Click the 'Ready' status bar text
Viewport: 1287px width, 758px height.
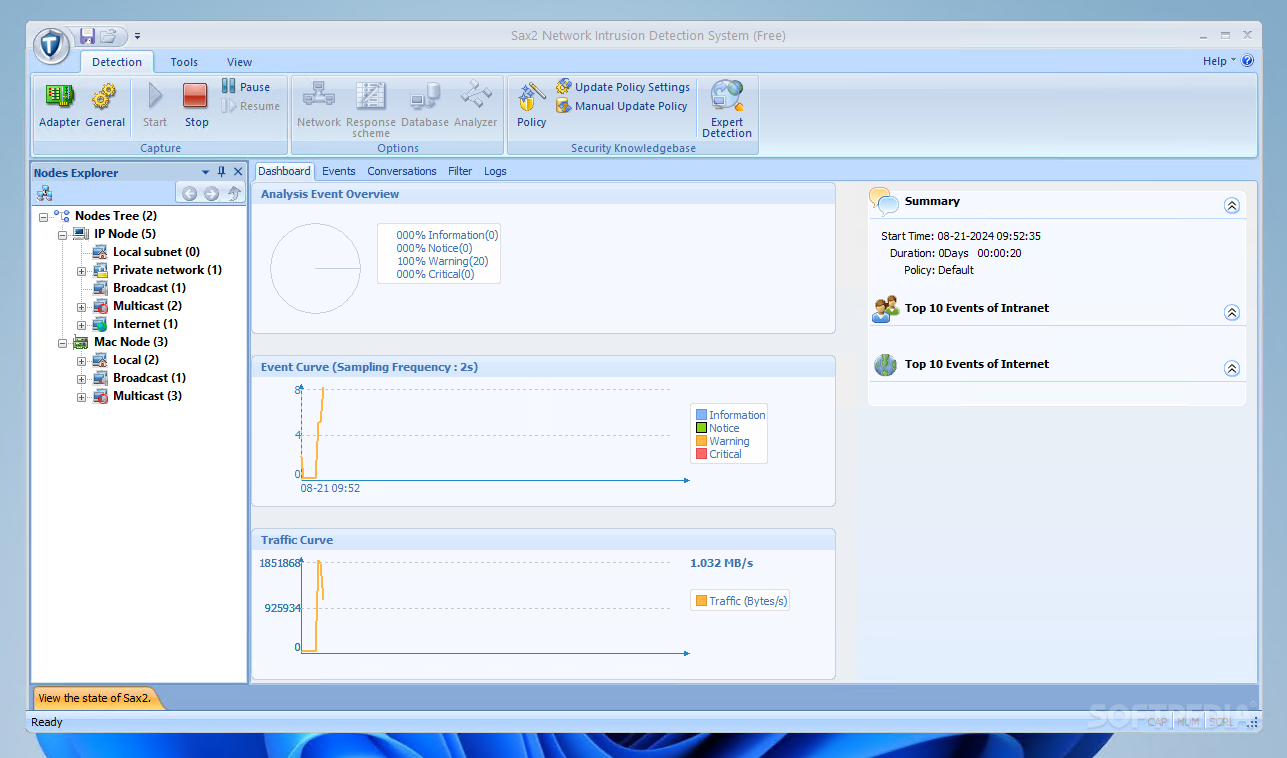click(x=47, y=722)
